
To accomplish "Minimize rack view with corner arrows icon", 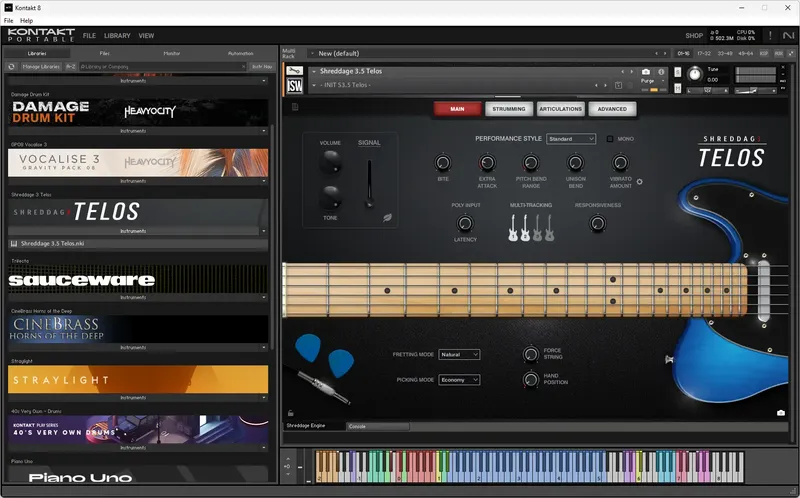I will [x=791, y=53].
